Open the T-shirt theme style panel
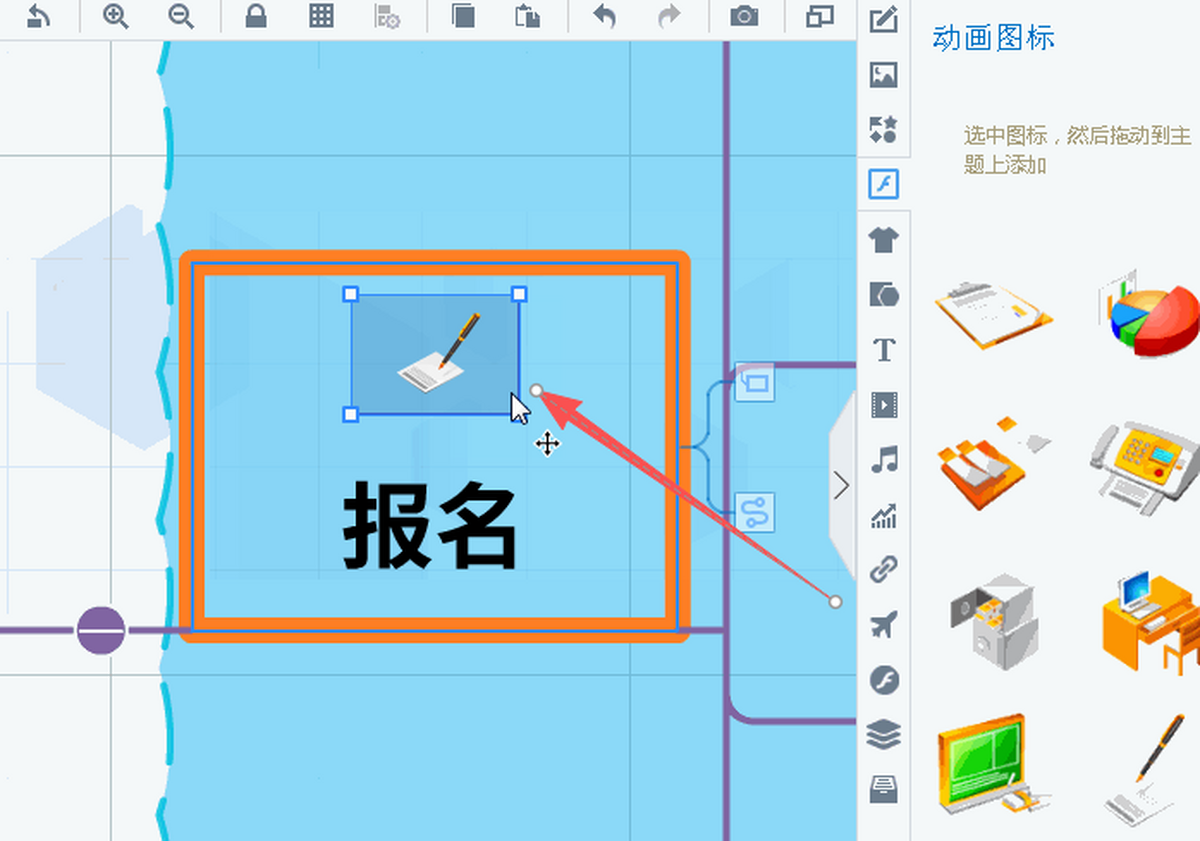Screen dimensions: 1200x841 (x=884, y=239)
